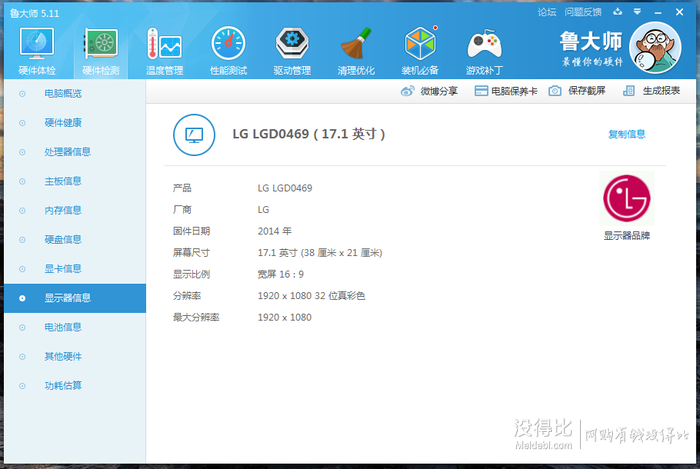This screenshot has height=469, width=700.
Task: Select 电池信息 in sidebar
Action: point(75,328)
